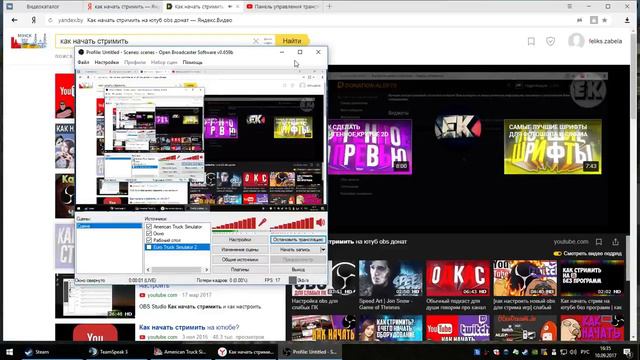Click Выход button in OBS
Screen dimensions: 640x360
298,269
